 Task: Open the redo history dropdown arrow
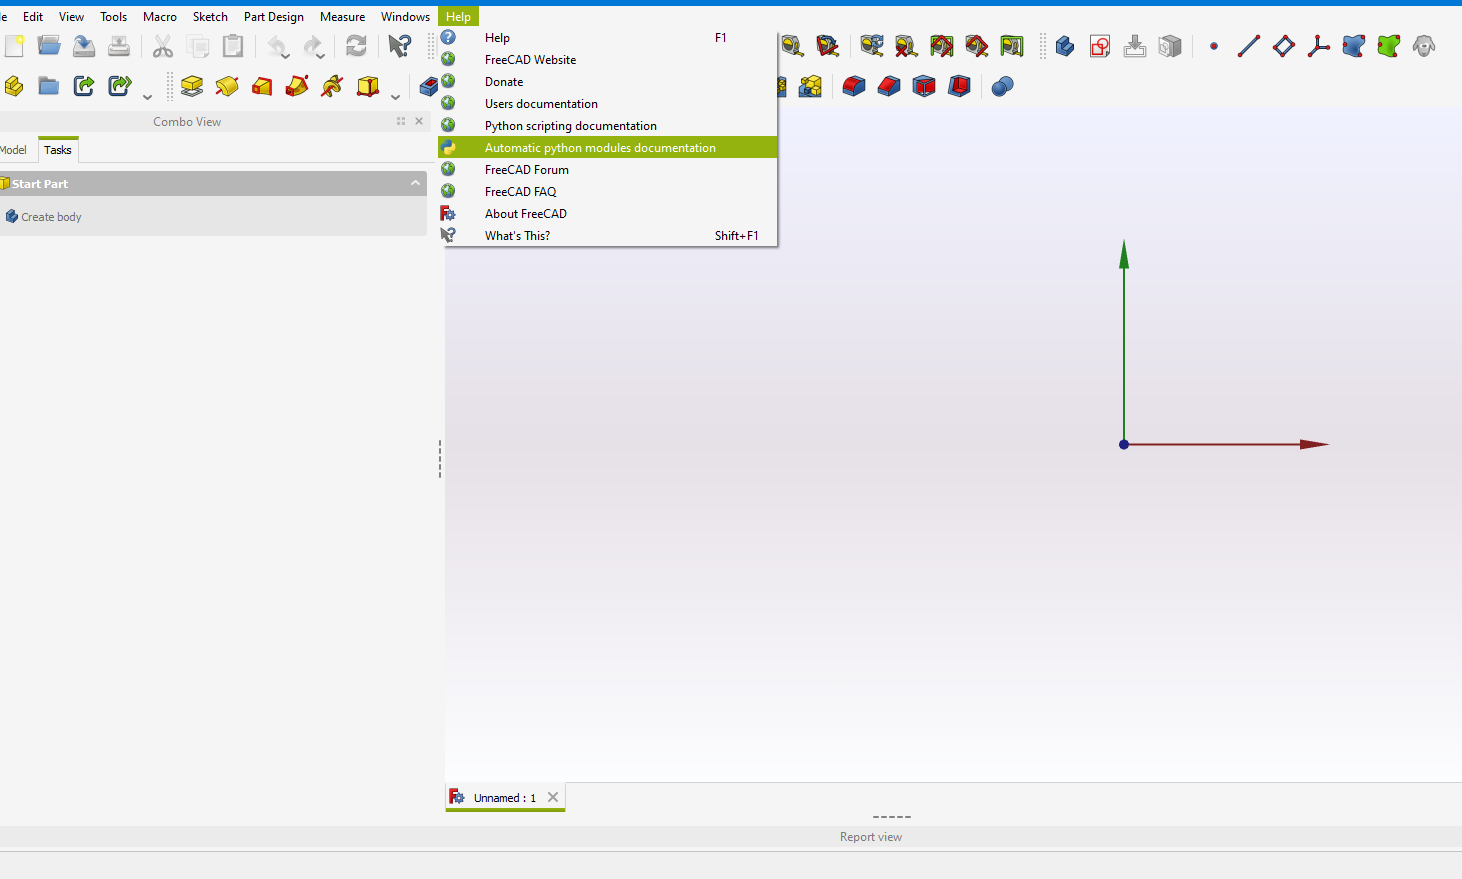321,55
